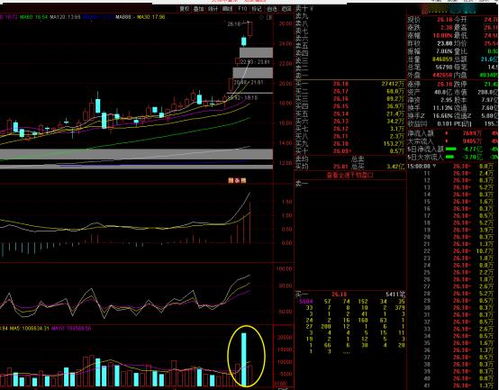499x390 pixels.
Task: Toggle the 标记 mark option
Action: pyautogui.click(x=257, y=9)
